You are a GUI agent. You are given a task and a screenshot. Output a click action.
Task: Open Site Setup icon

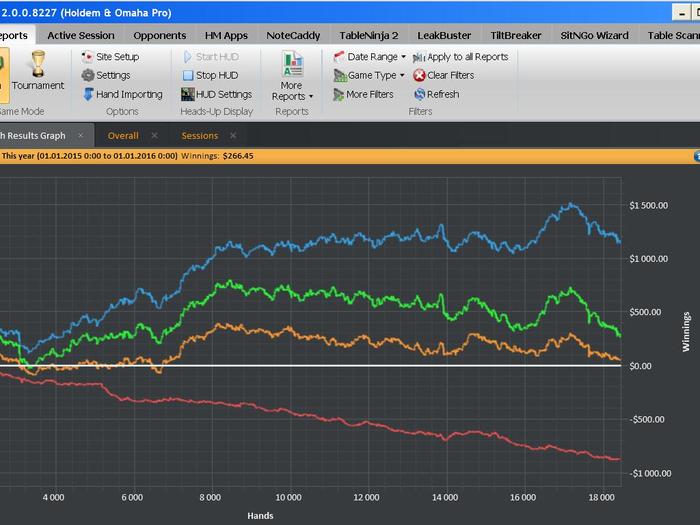tap(88, 57)
